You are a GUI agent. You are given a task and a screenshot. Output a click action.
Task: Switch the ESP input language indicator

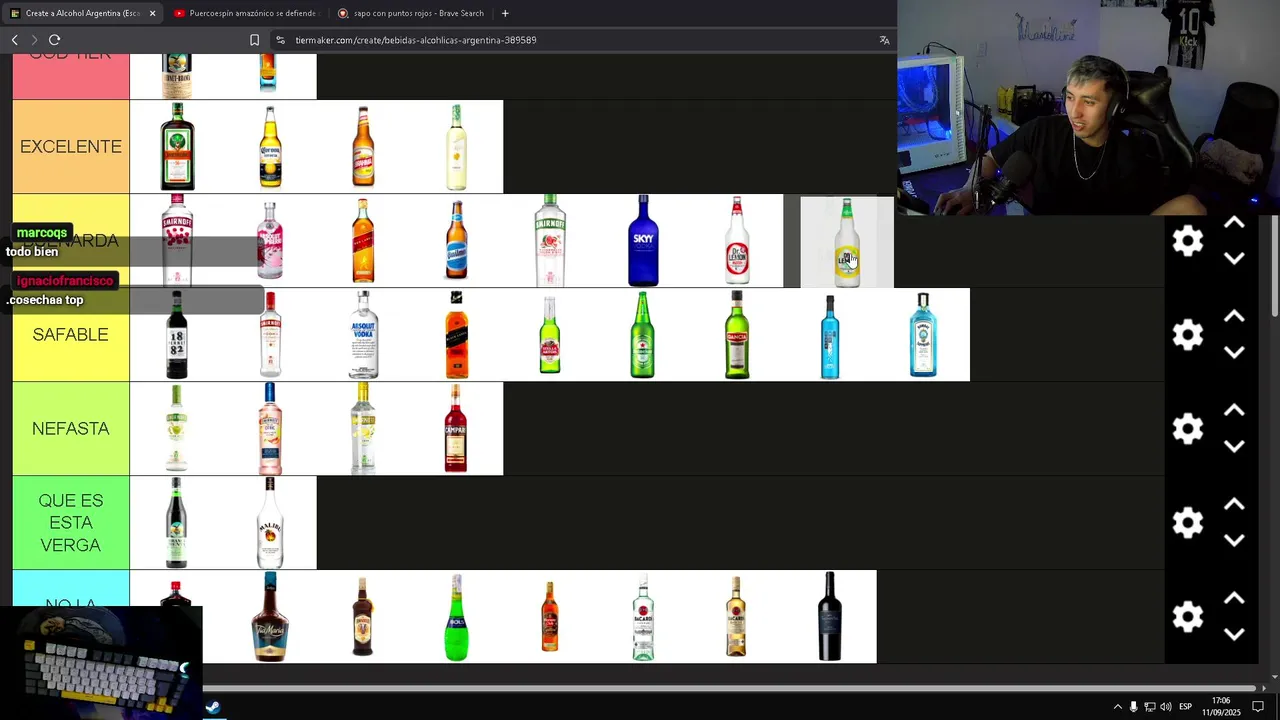click(1185, 707)
